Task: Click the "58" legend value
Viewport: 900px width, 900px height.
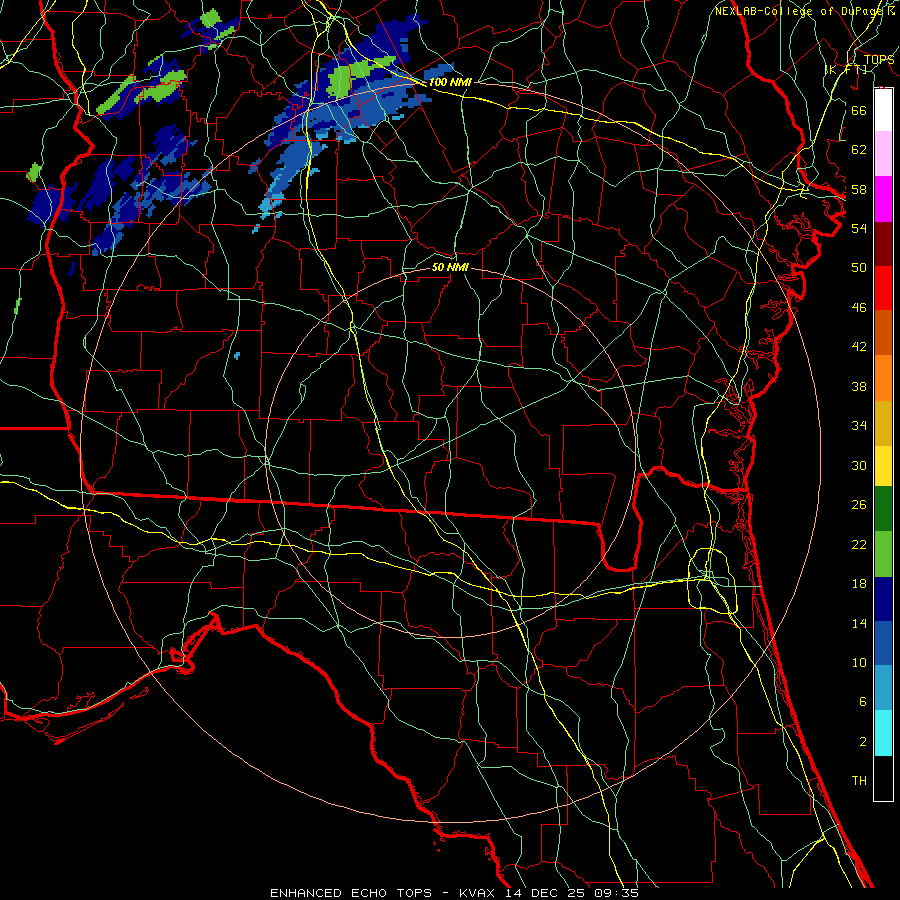Action: [859, 189]
